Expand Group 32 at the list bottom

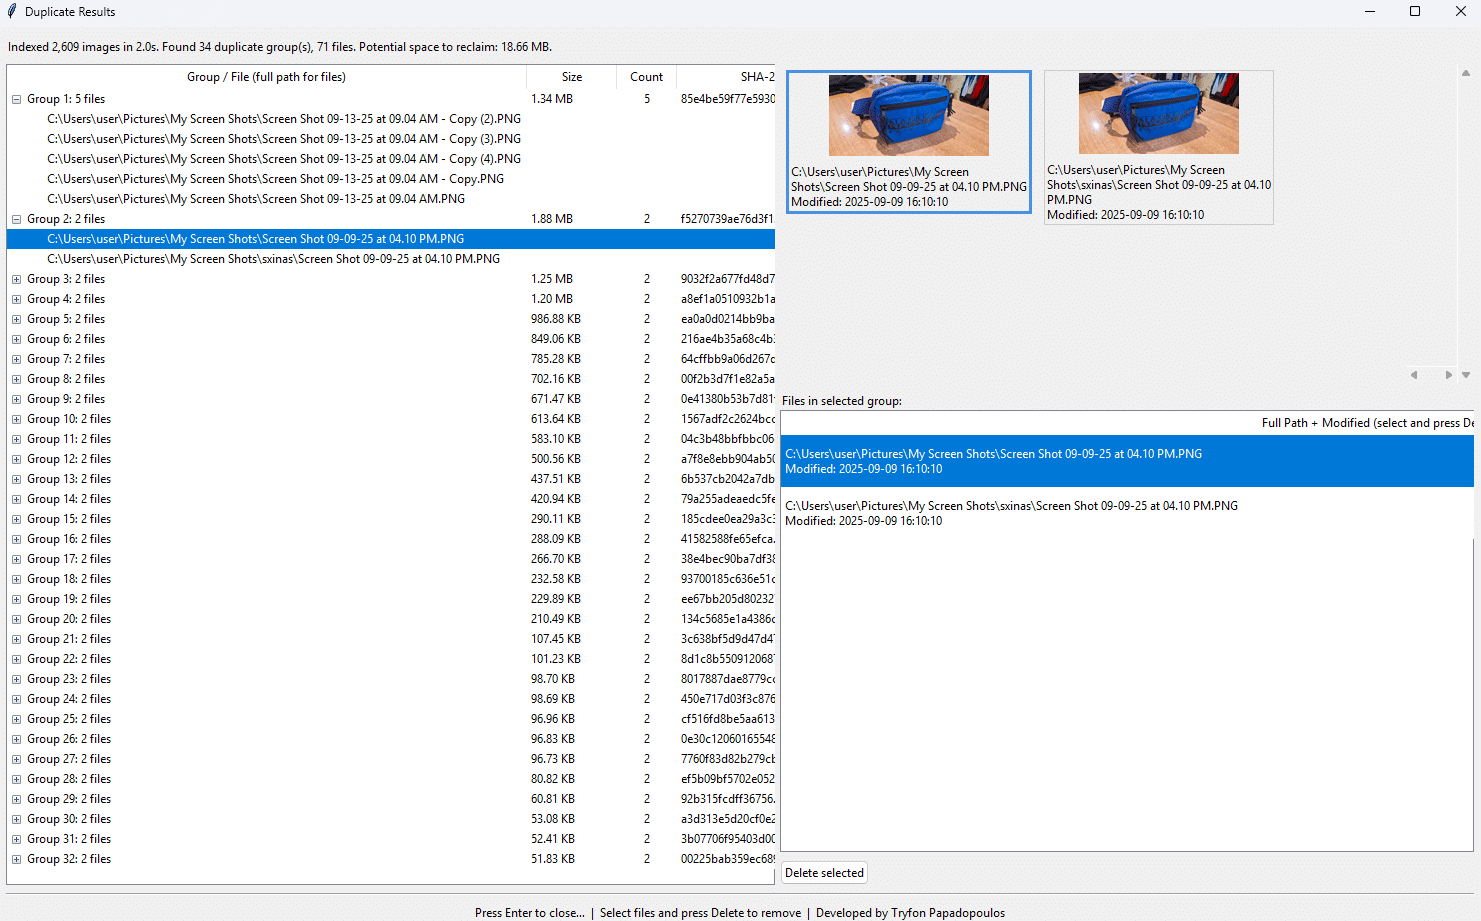pyautogui.click(x=16, y=859)
